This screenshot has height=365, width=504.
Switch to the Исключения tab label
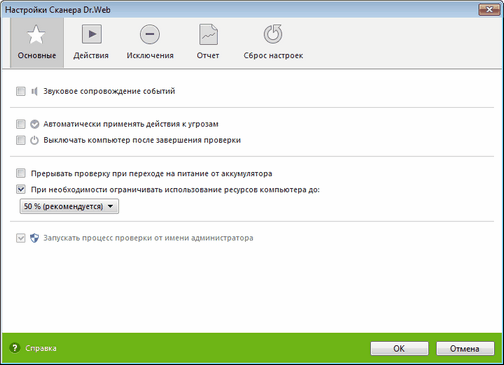tap(150, 56)
